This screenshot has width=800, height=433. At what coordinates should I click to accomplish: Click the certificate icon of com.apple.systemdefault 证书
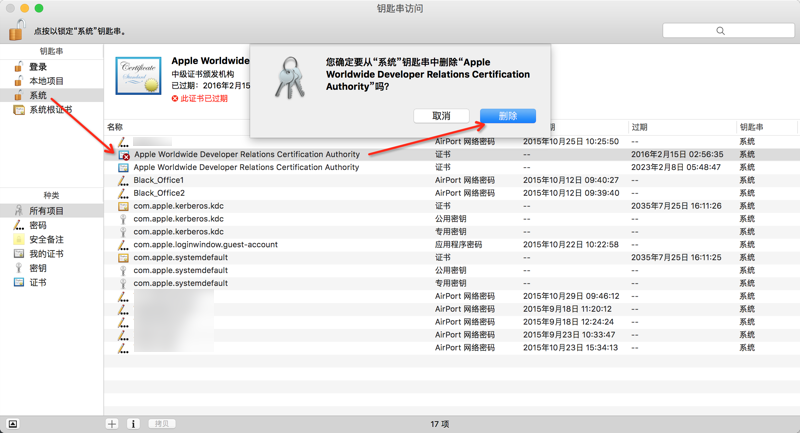(x=123, y=258)
